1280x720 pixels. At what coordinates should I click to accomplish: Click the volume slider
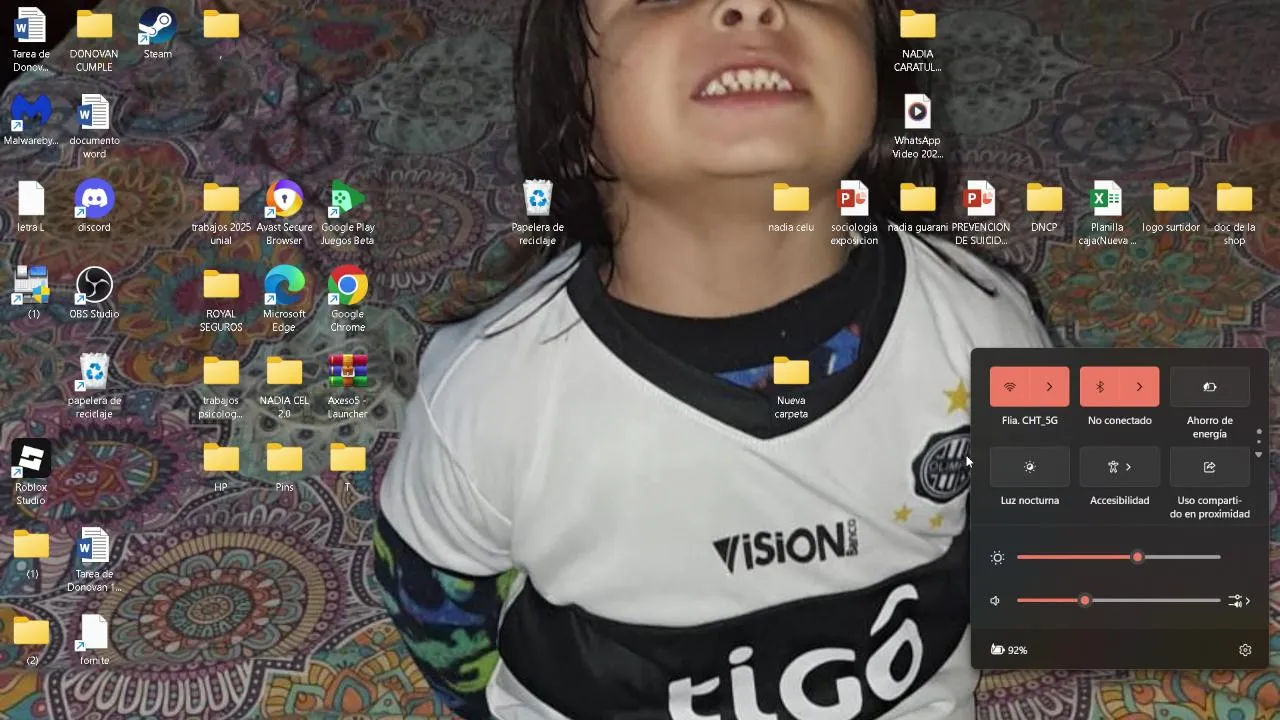point(1118,601)
